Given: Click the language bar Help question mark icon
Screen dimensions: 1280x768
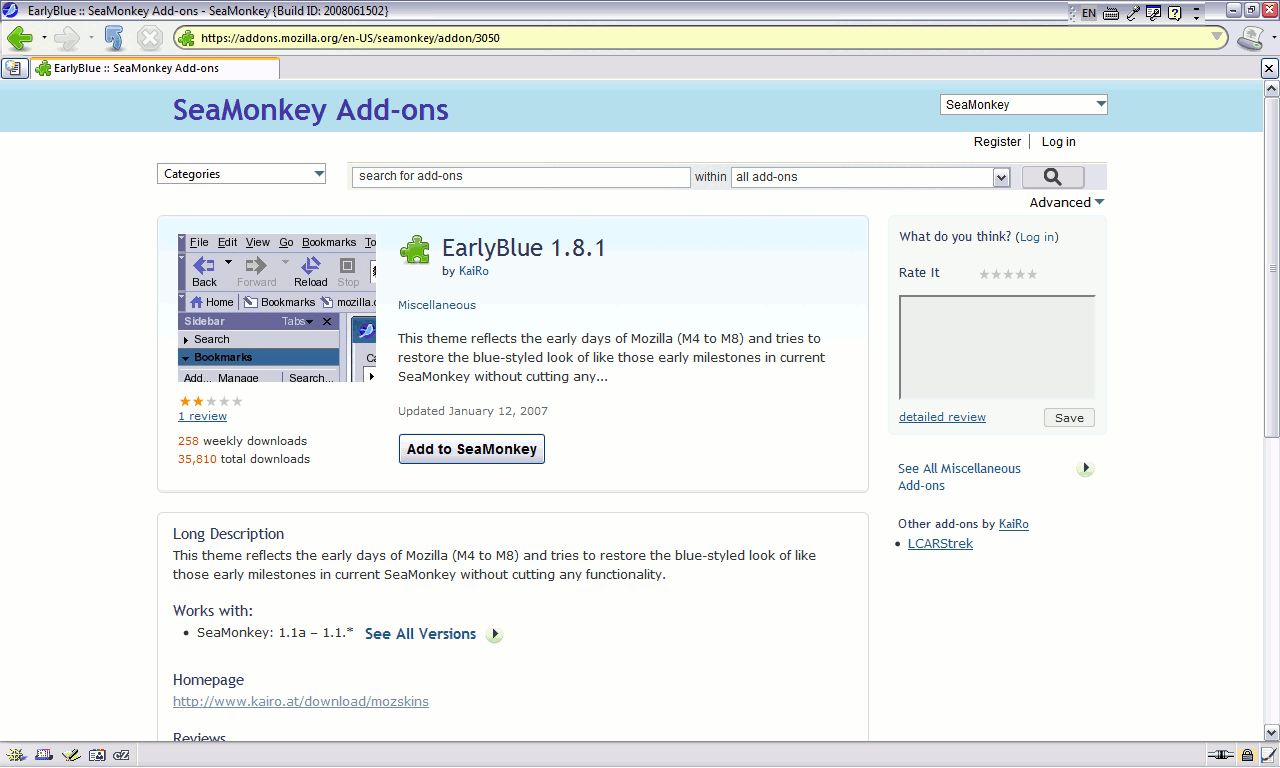Looking at the screenshot, I should [1175, 14].
